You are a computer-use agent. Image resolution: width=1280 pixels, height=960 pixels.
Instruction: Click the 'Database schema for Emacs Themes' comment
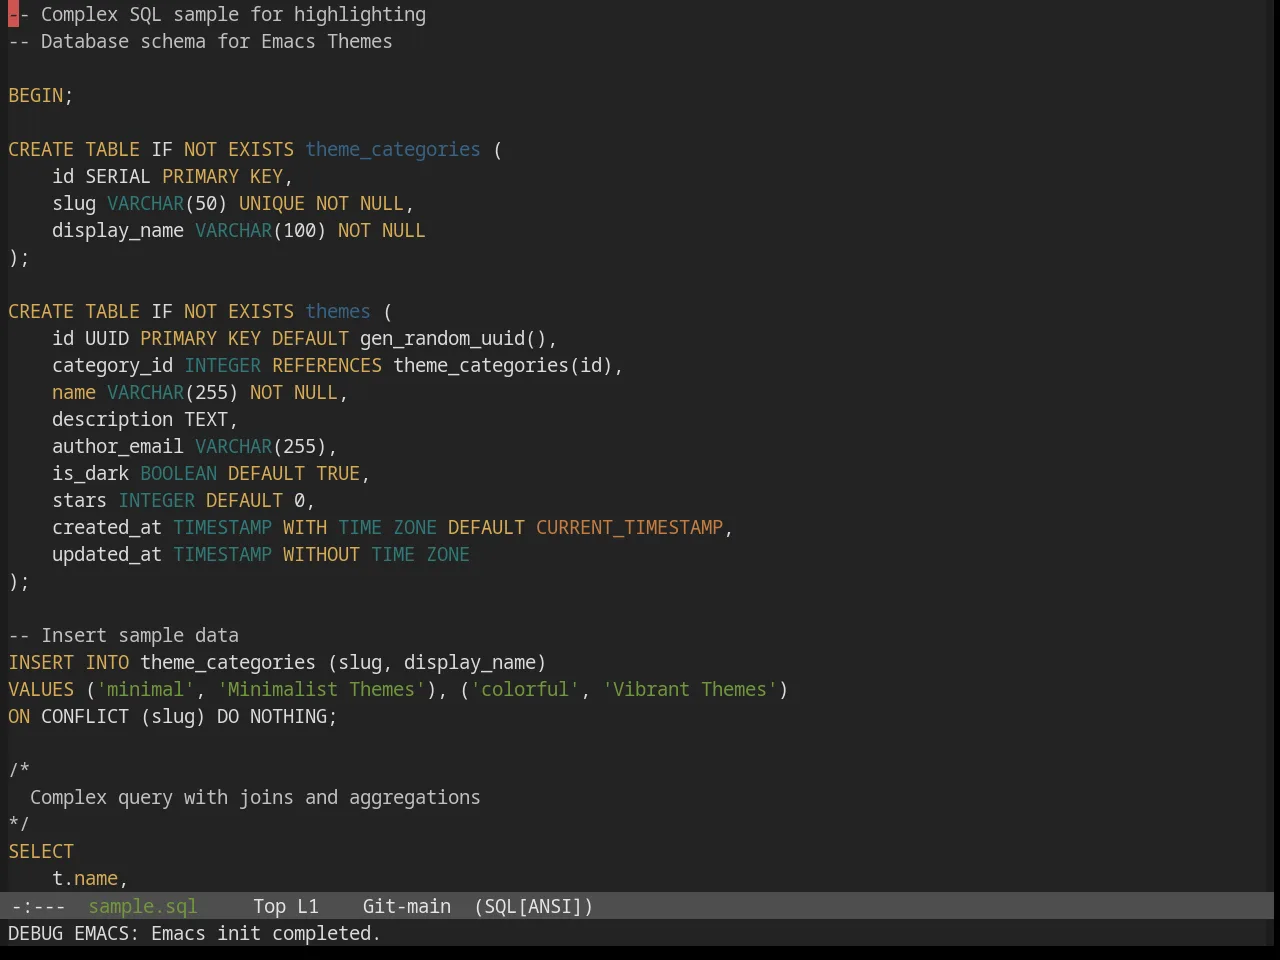click(x=200, y=41)
